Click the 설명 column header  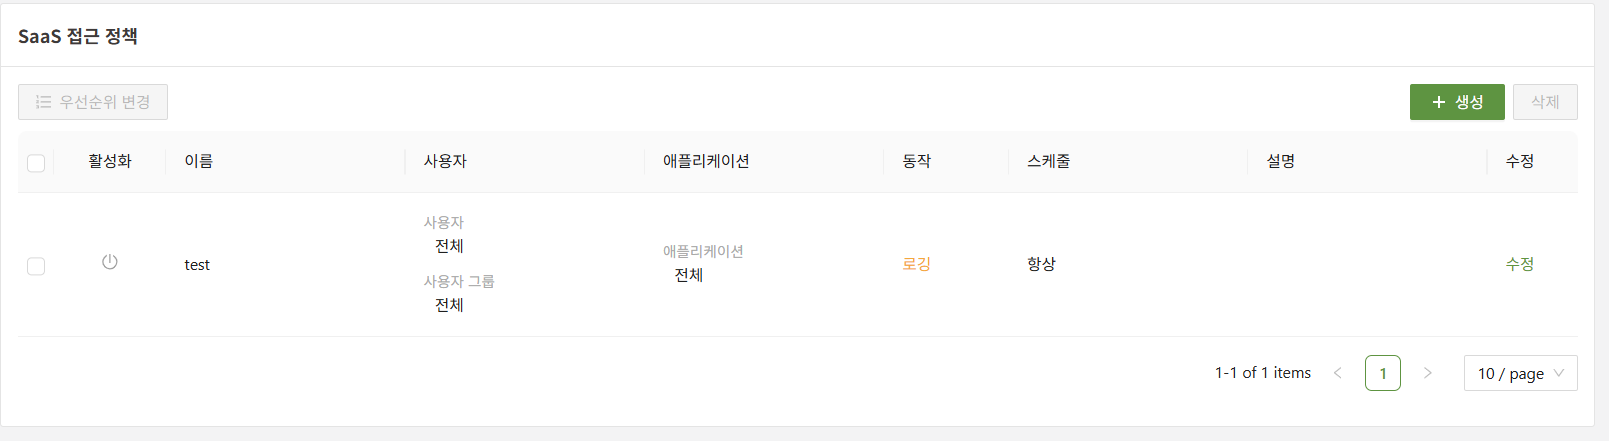(1280, 161)
